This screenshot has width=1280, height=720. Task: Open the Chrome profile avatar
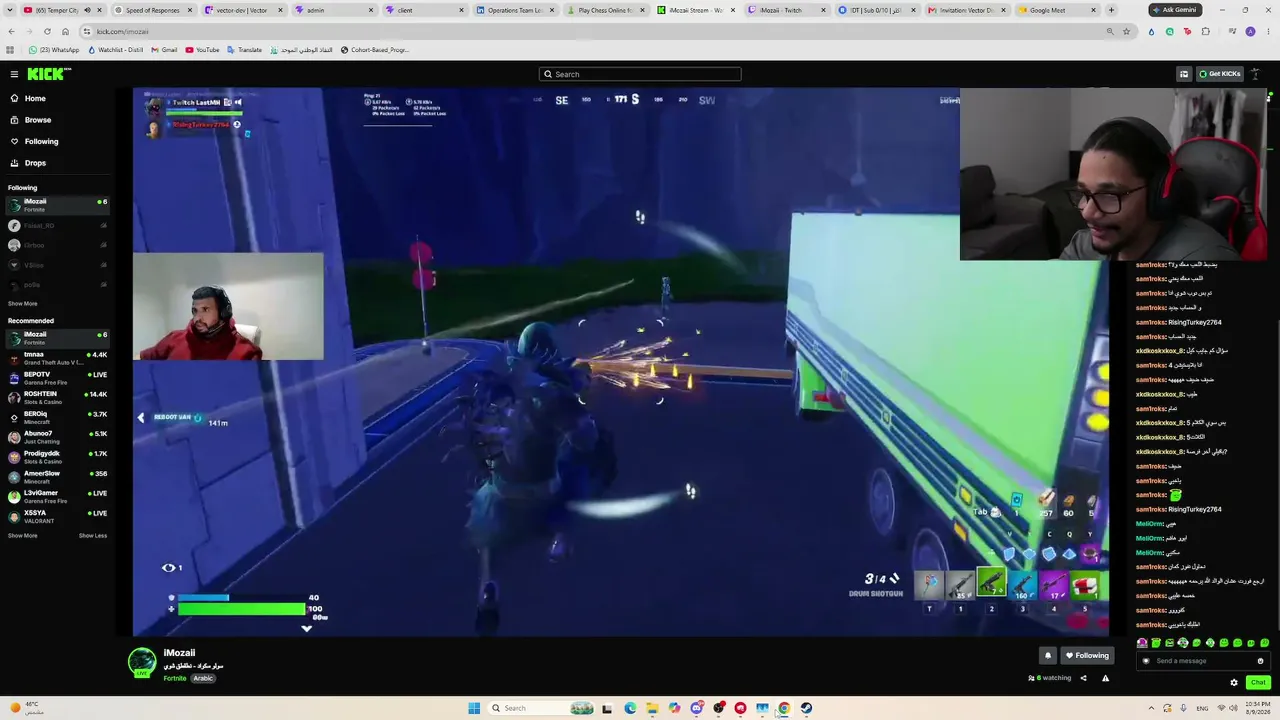tap(1250, 31)
